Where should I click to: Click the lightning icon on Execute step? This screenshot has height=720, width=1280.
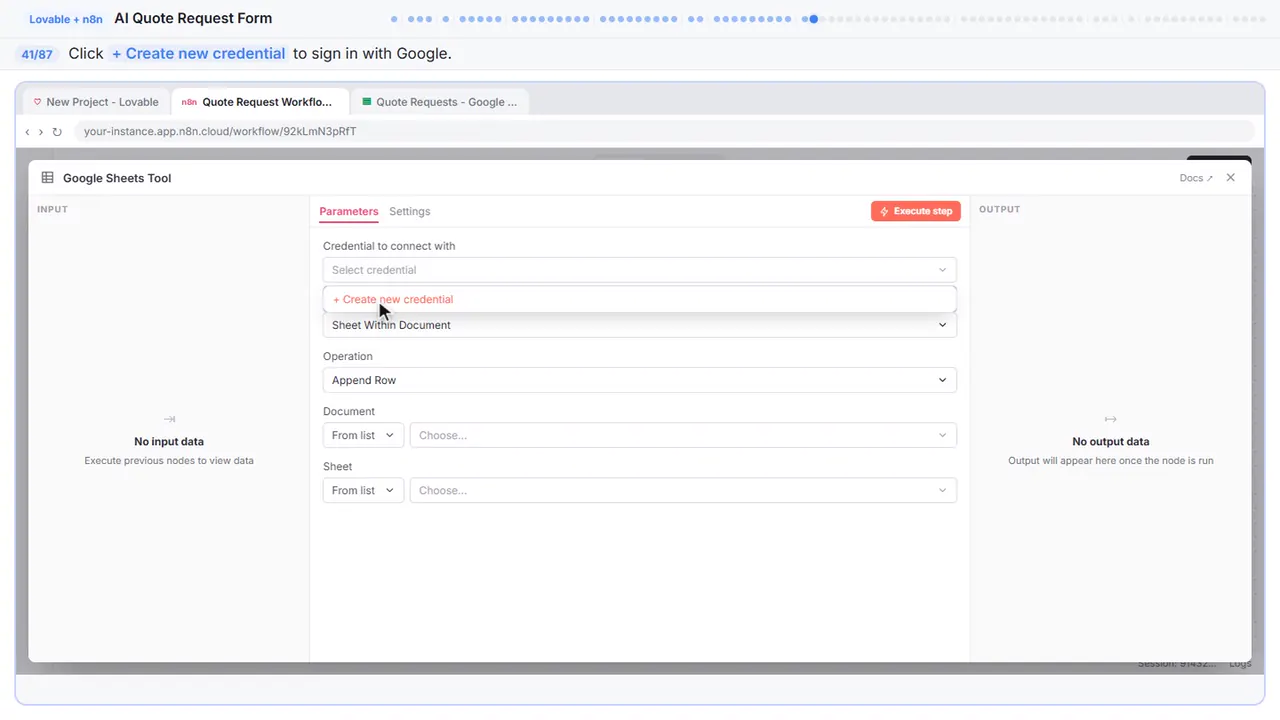pos(884,211)
